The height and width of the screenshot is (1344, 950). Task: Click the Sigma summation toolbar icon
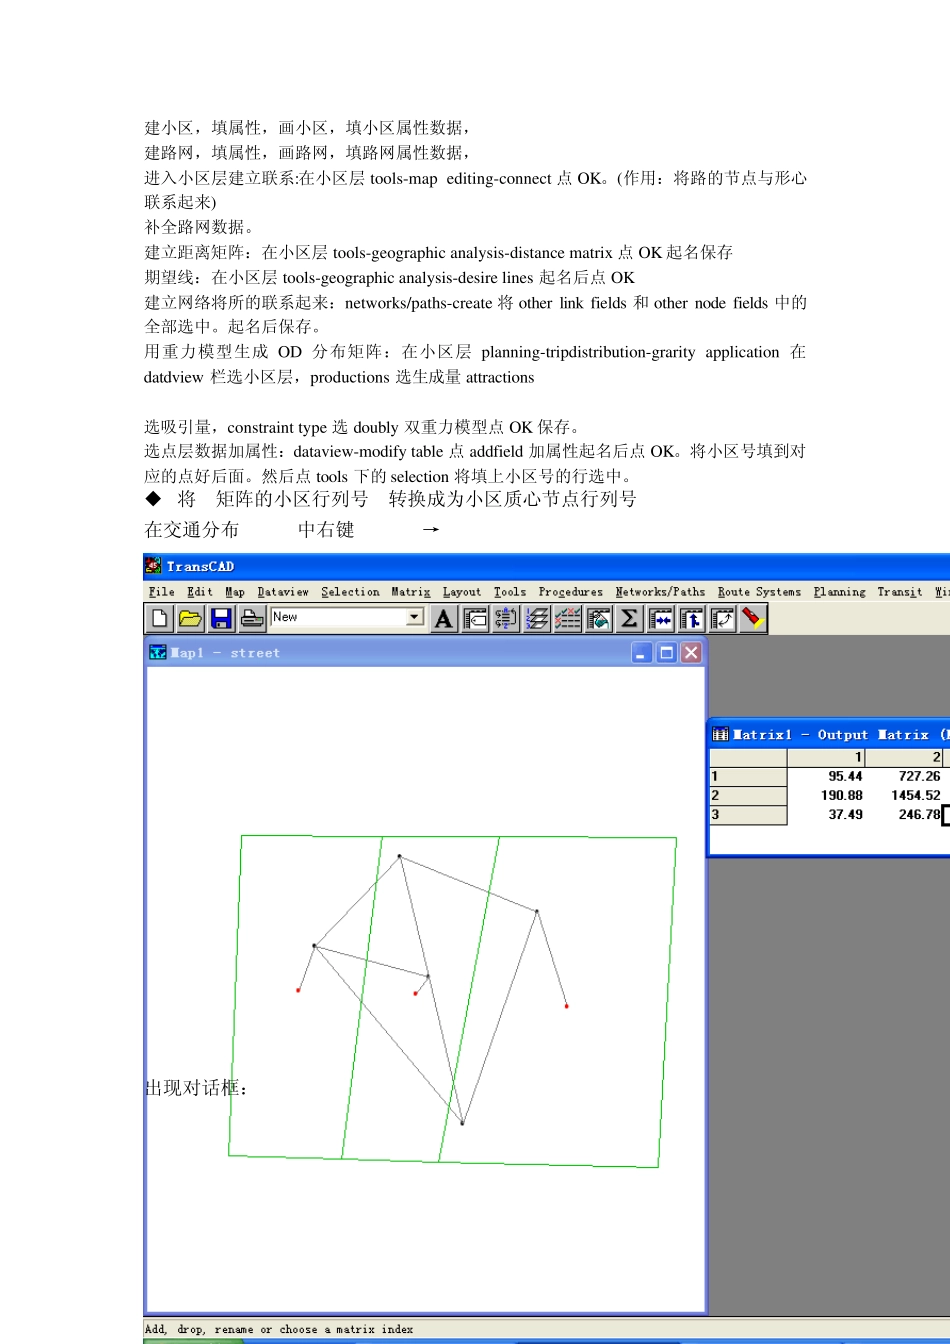[629, 619]
